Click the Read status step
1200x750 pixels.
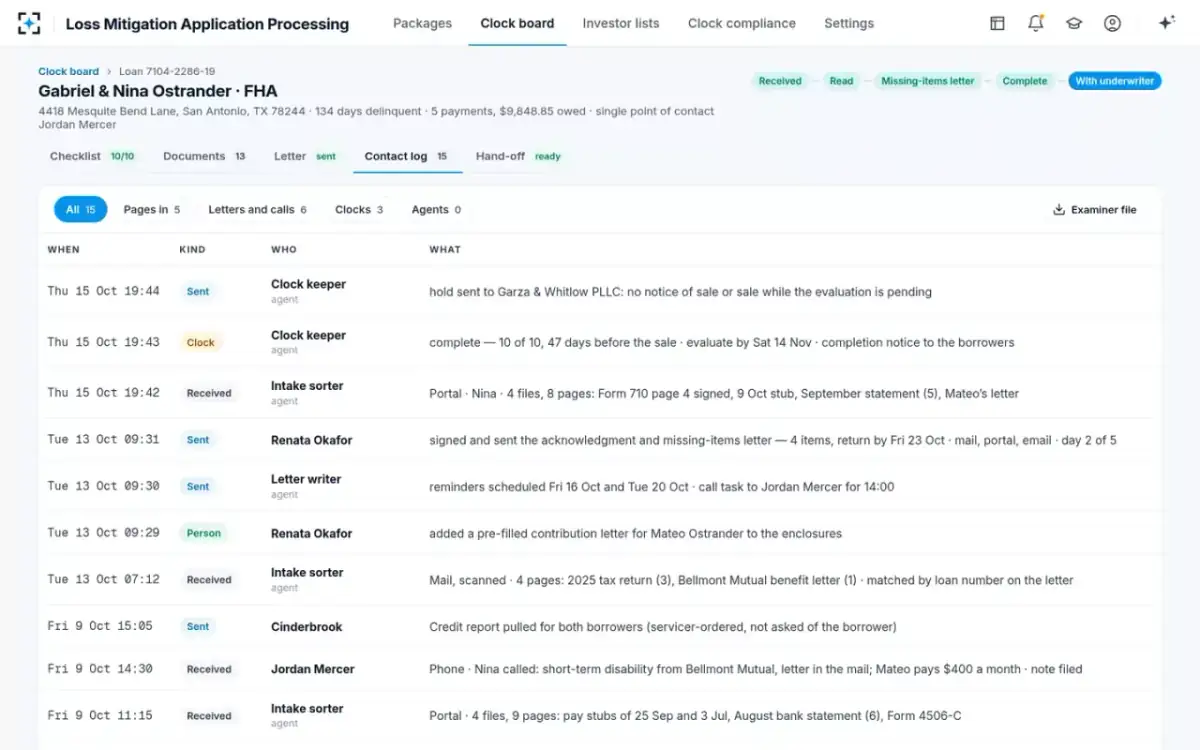(841, 81)
